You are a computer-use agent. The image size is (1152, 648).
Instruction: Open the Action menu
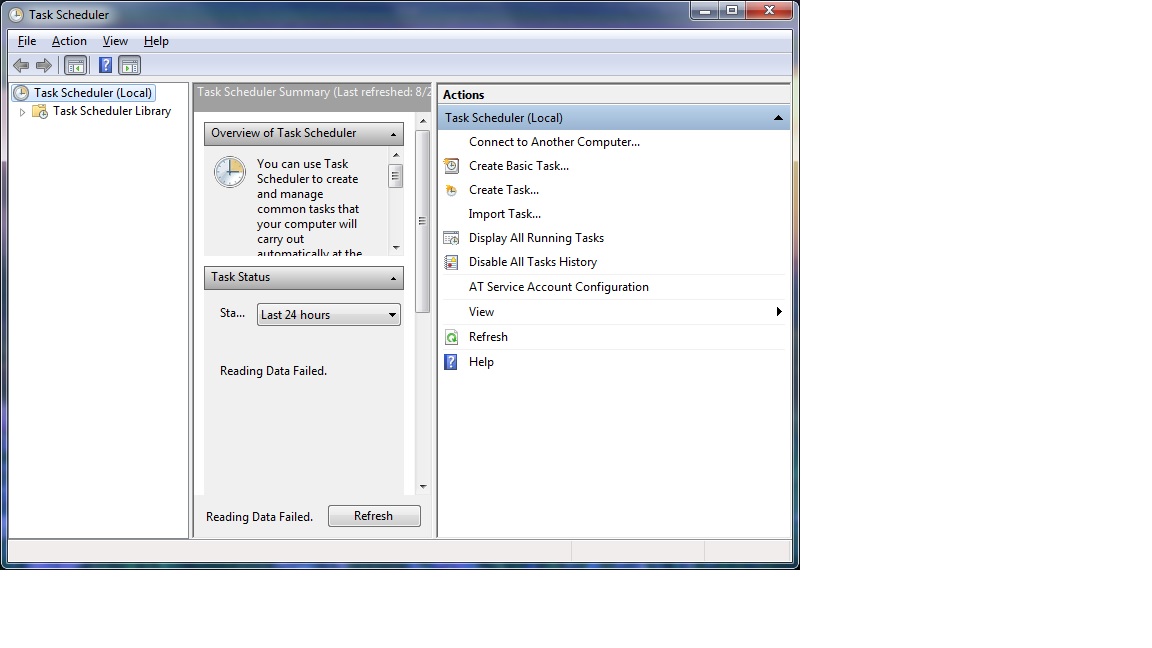point(69,41)
